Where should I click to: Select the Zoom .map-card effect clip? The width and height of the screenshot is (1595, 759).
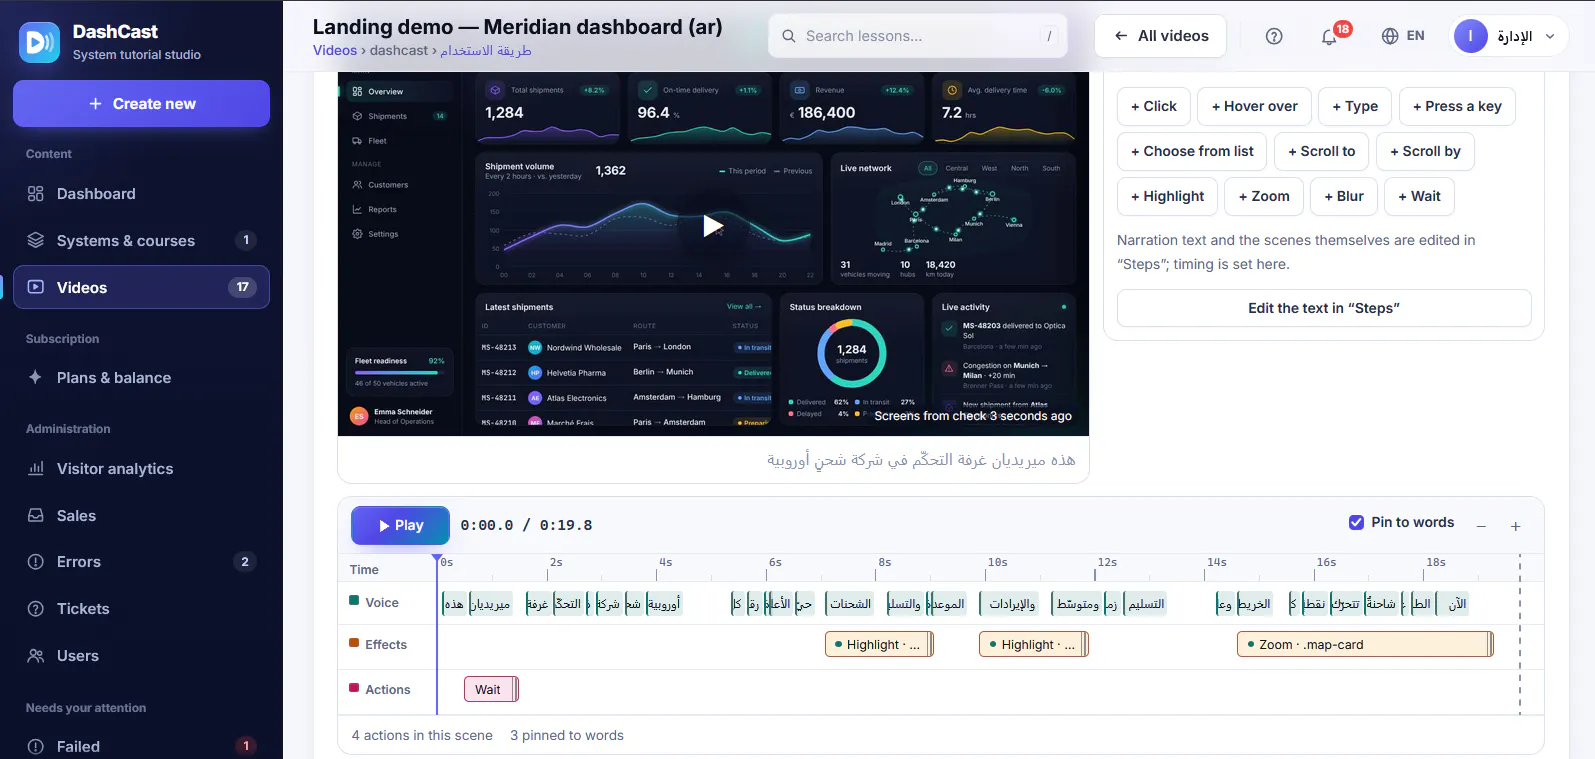tap(1365, 645)
